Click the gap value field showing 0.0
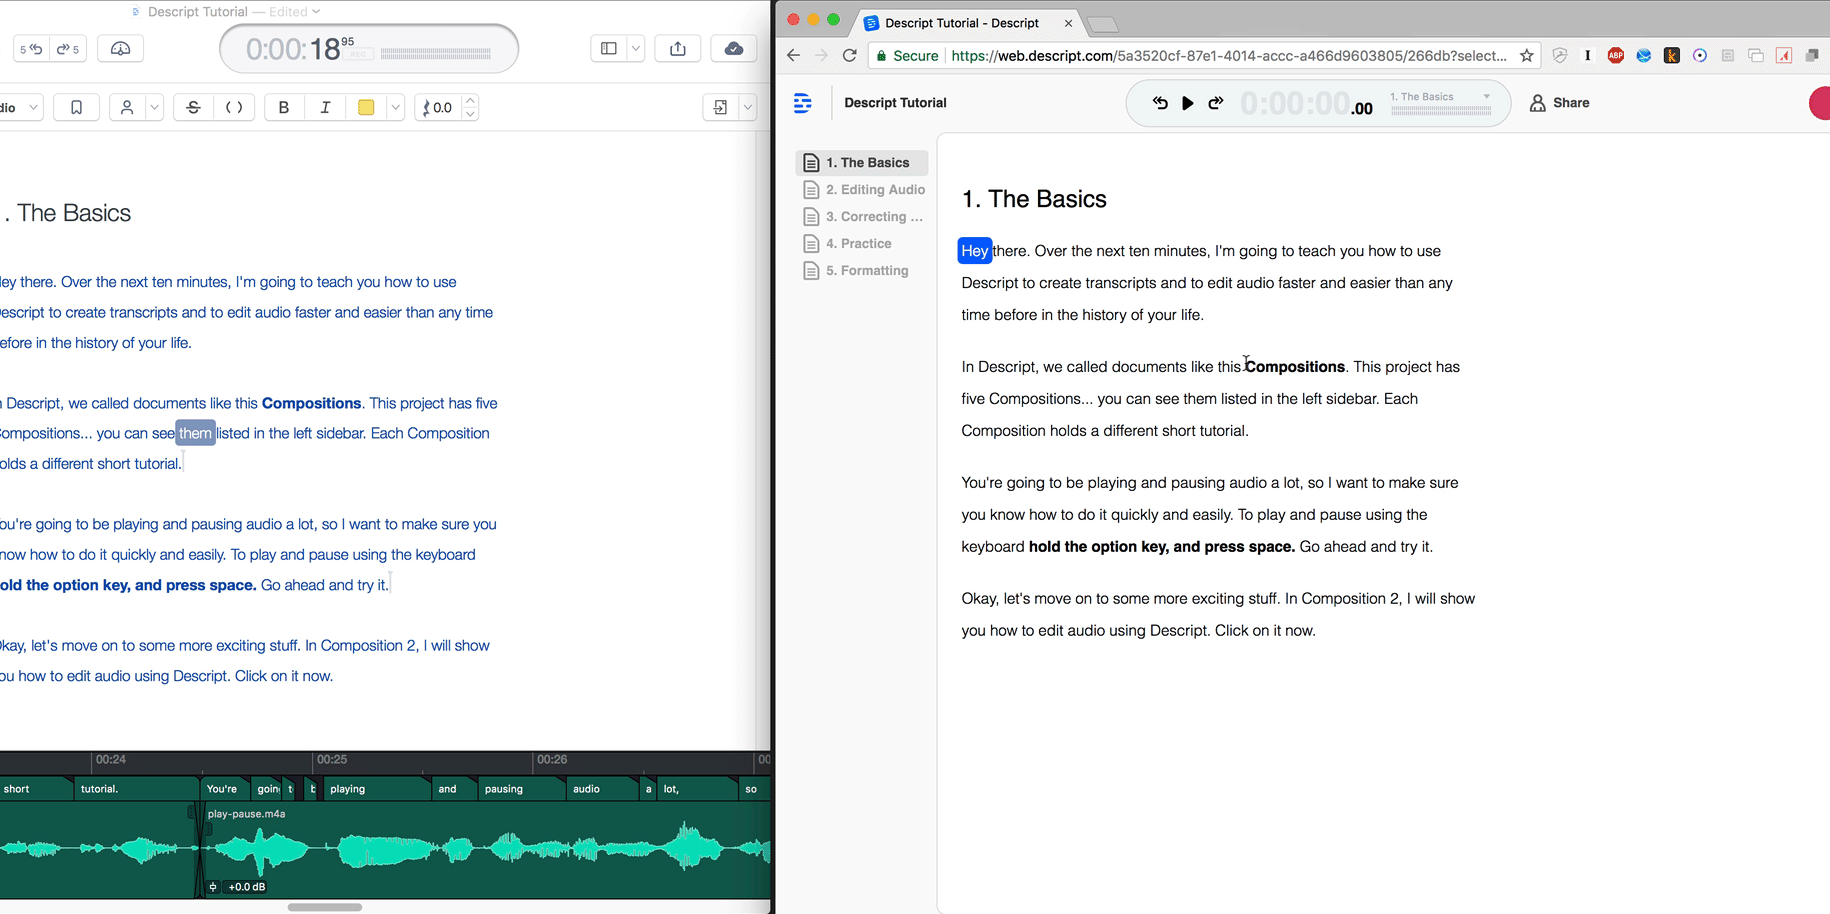Viewport: 1830px width, 914px height. coord(439,107)
